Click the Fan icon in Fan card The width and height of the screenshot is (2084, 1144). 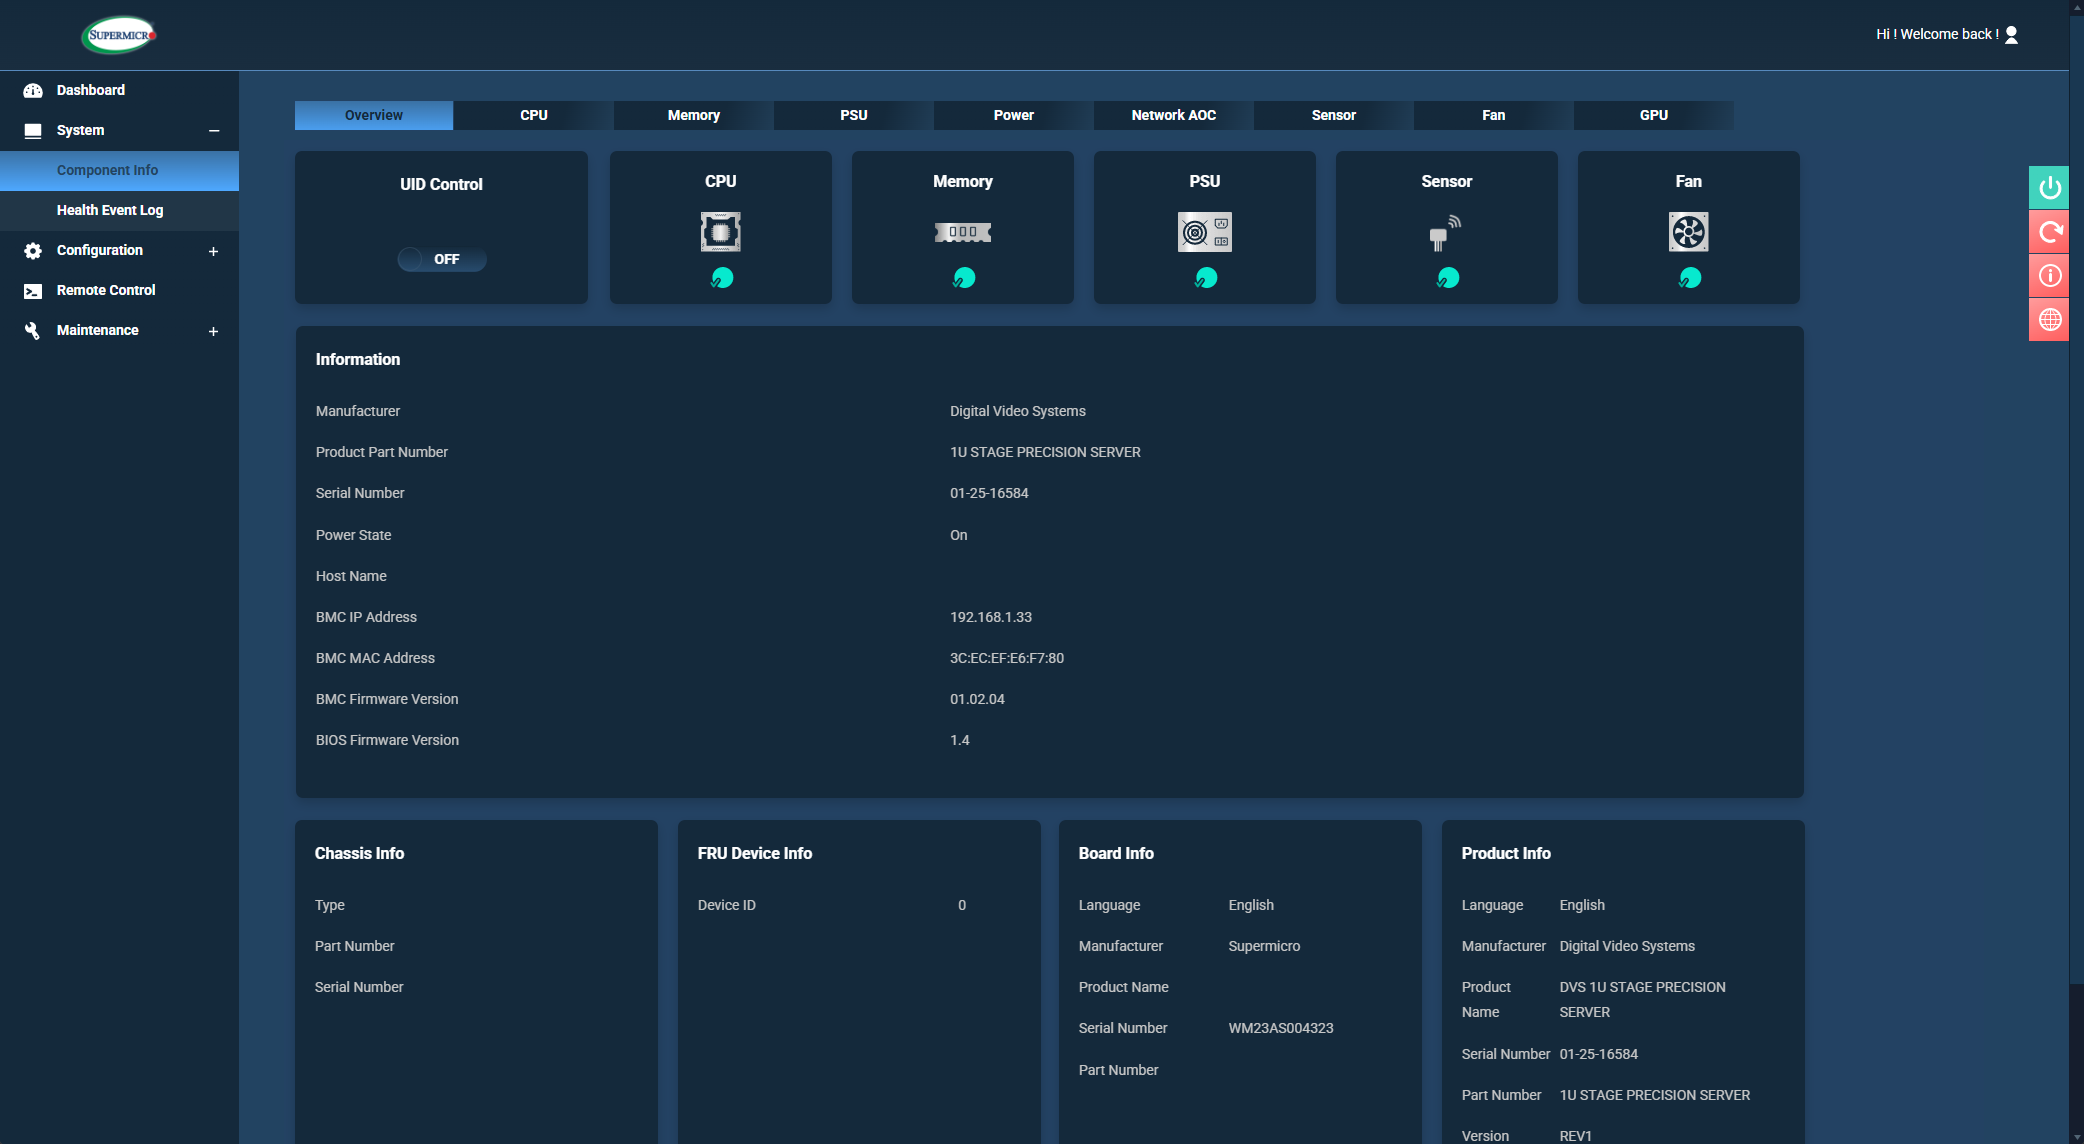[x=1688, y=232]
